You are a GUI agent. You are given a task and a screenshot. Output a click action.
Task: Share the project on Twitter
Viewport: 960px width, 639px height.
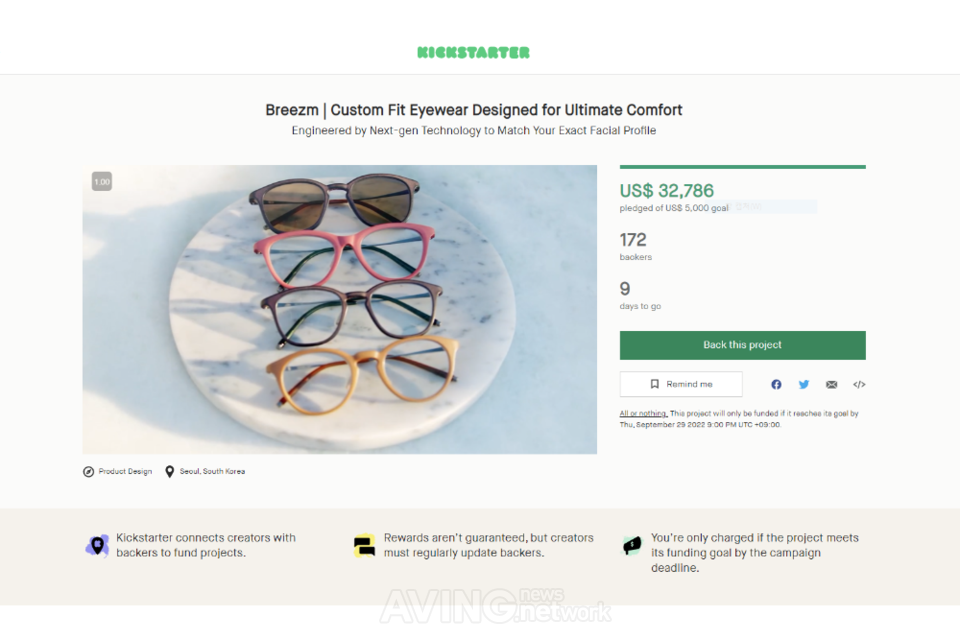(x=804, y=384)
